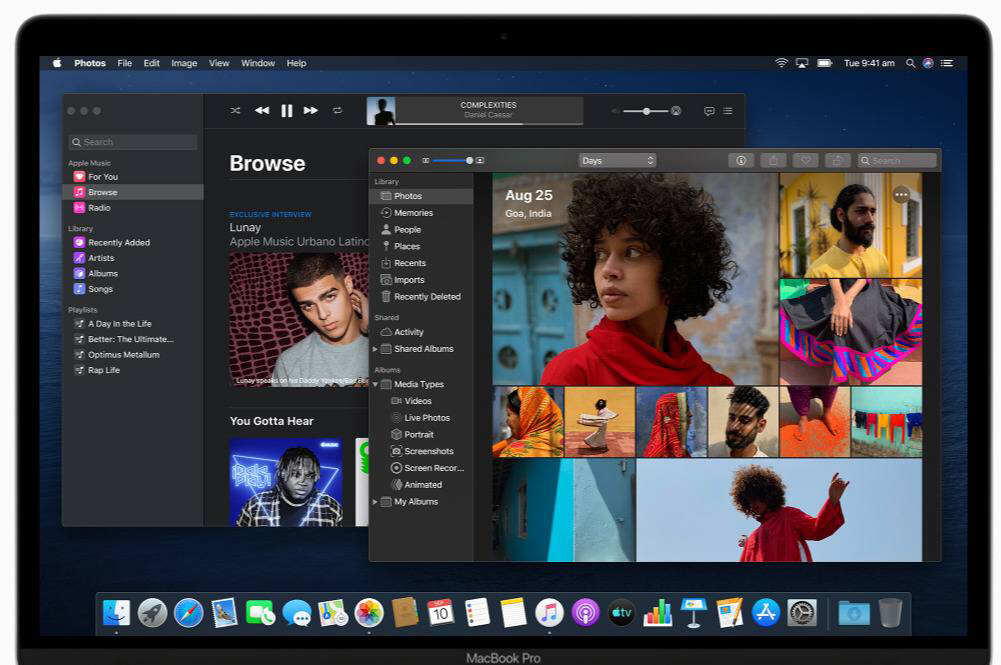
Task: Open For You in Music sidebar
Action: (x=133, y=177)
